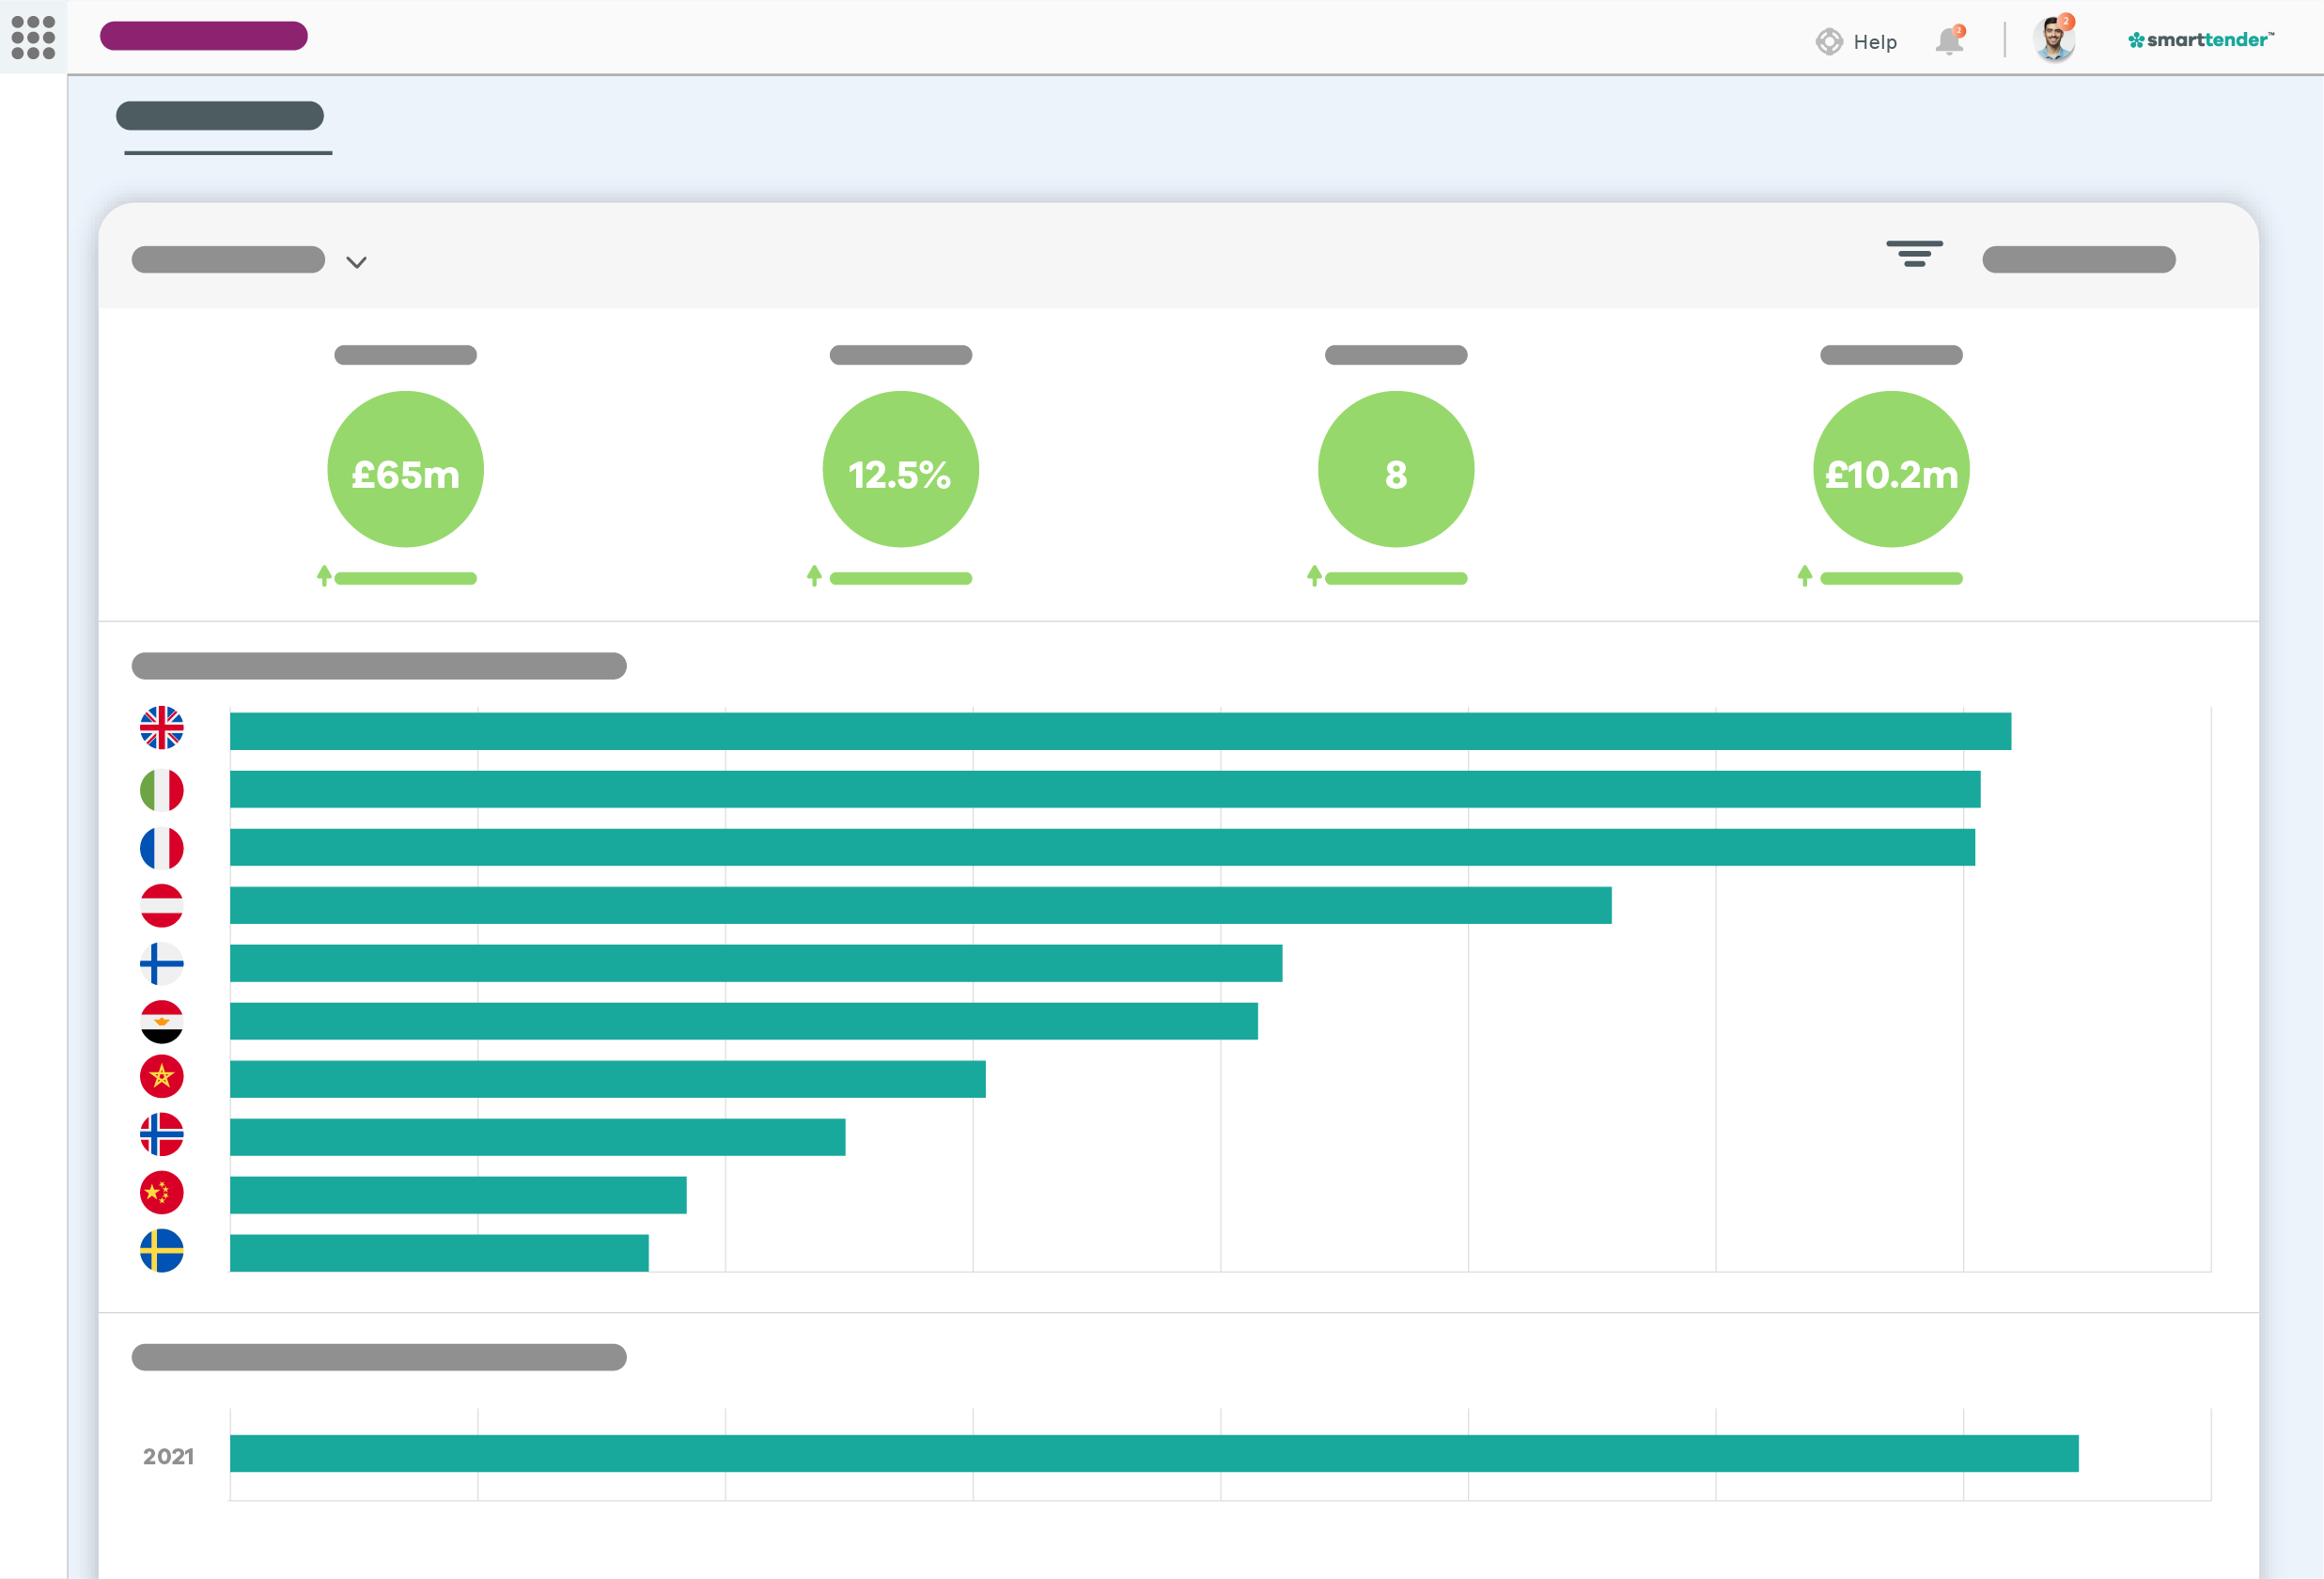Click the Morocco bar in chart
Viewport: 2324px width, 1579px height.
point(608,1079)
